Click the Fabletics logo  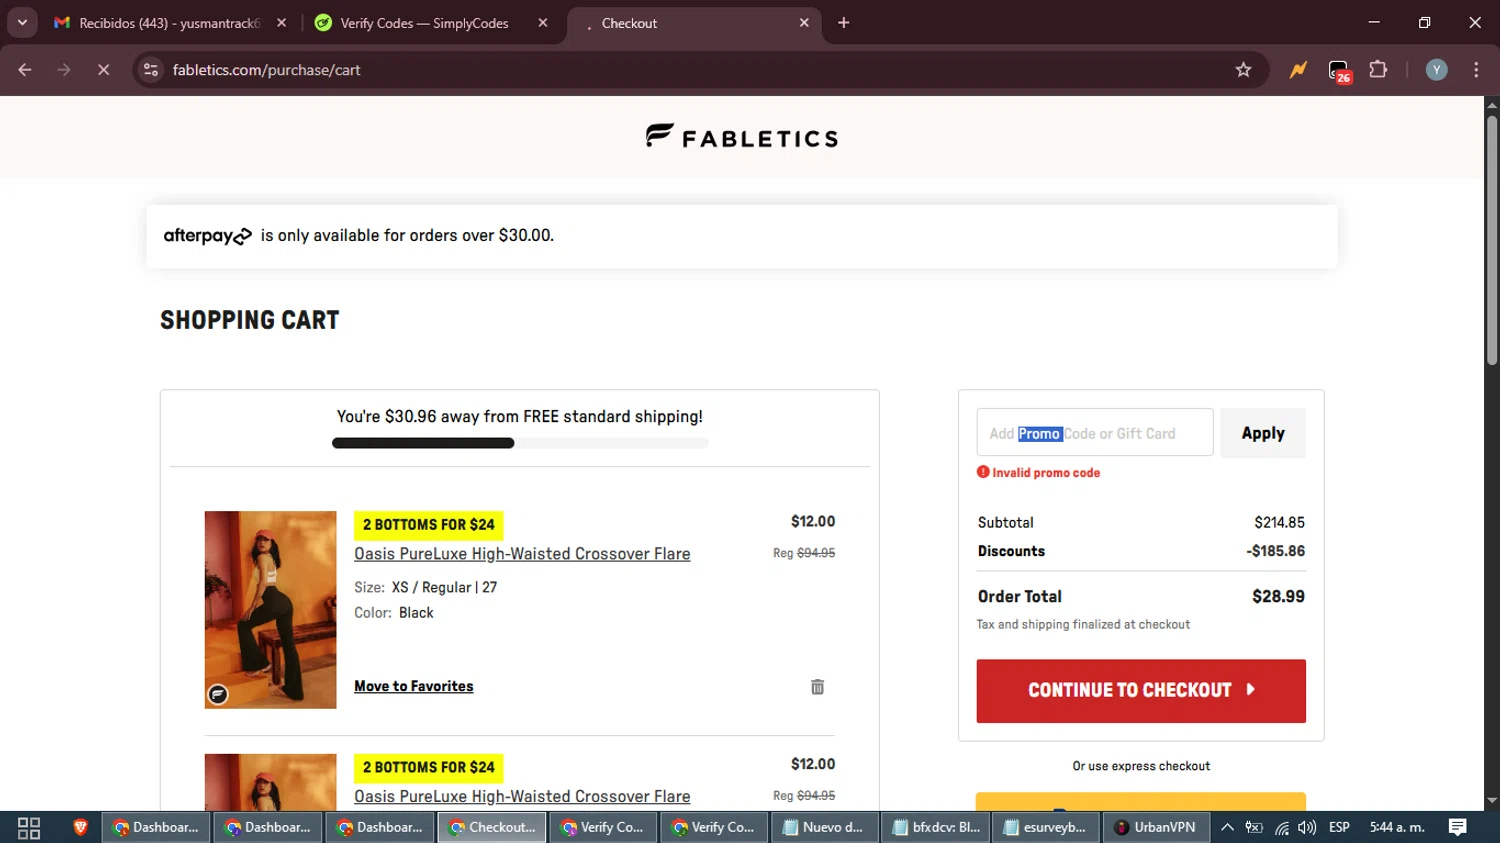[742, 137]
